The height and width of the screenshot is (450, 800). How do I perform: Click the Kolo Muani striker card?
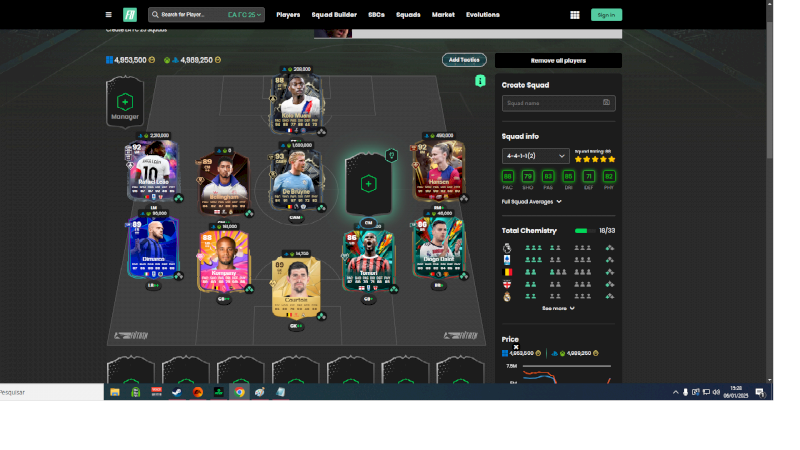[297, 105]
